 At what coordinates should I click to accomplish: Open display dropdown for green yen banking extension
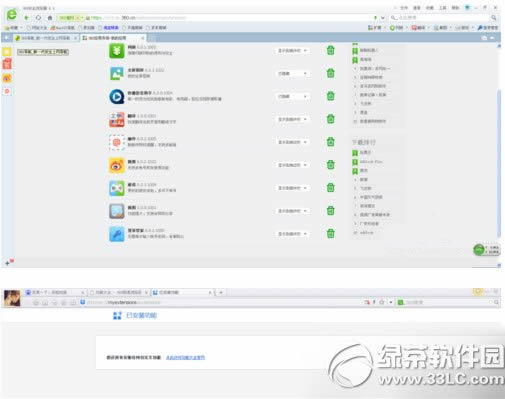(x=292, y=51)
